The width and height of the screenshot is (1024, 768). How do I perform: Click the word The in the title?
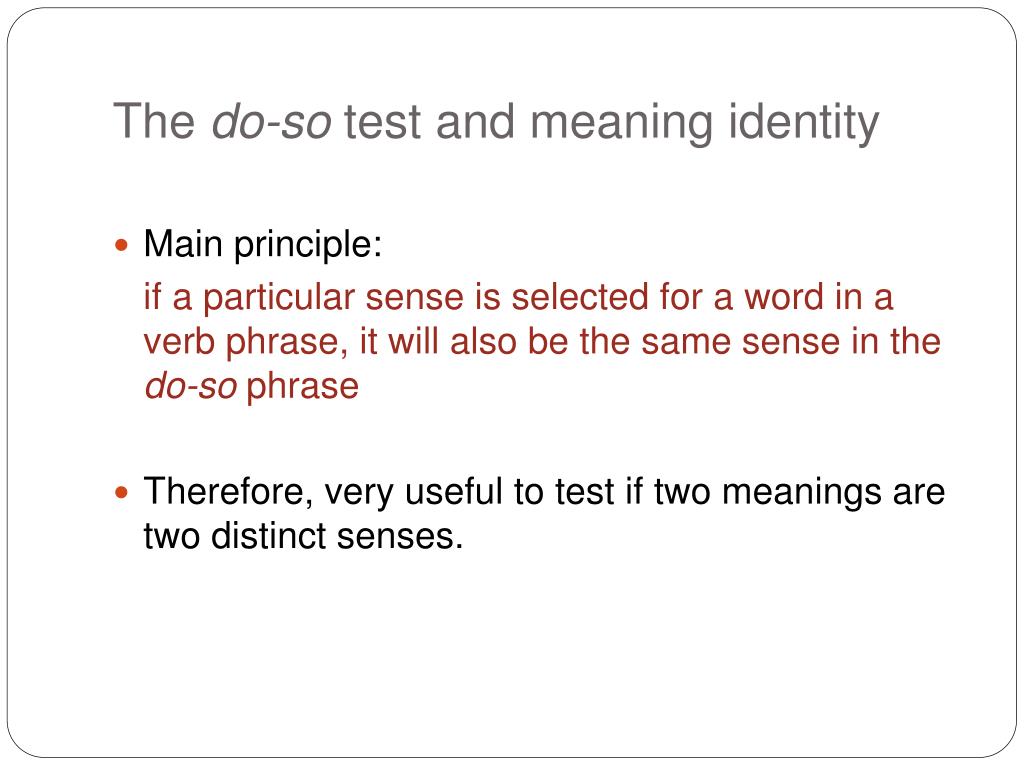pyautogui.click(x=154, y=122)
